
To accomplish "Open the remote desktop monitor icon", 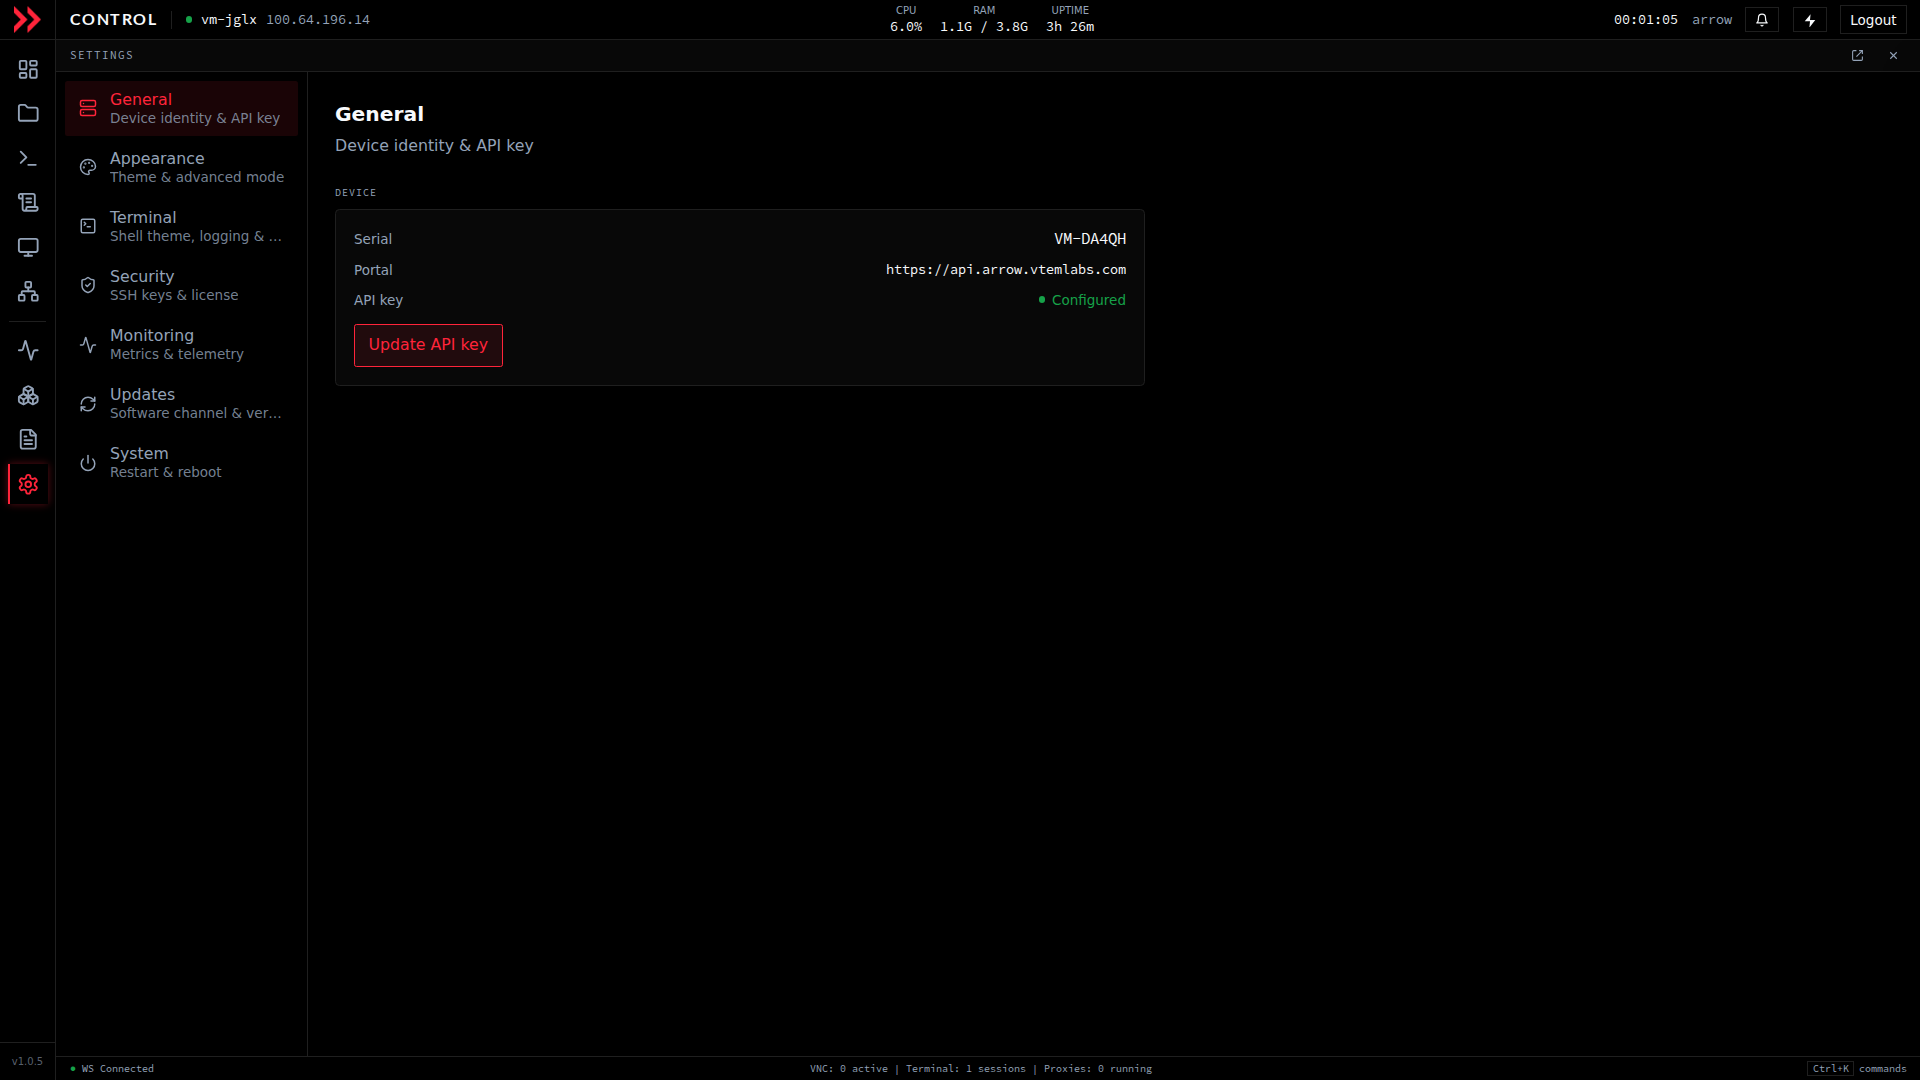I will click(x=28, y=247).
